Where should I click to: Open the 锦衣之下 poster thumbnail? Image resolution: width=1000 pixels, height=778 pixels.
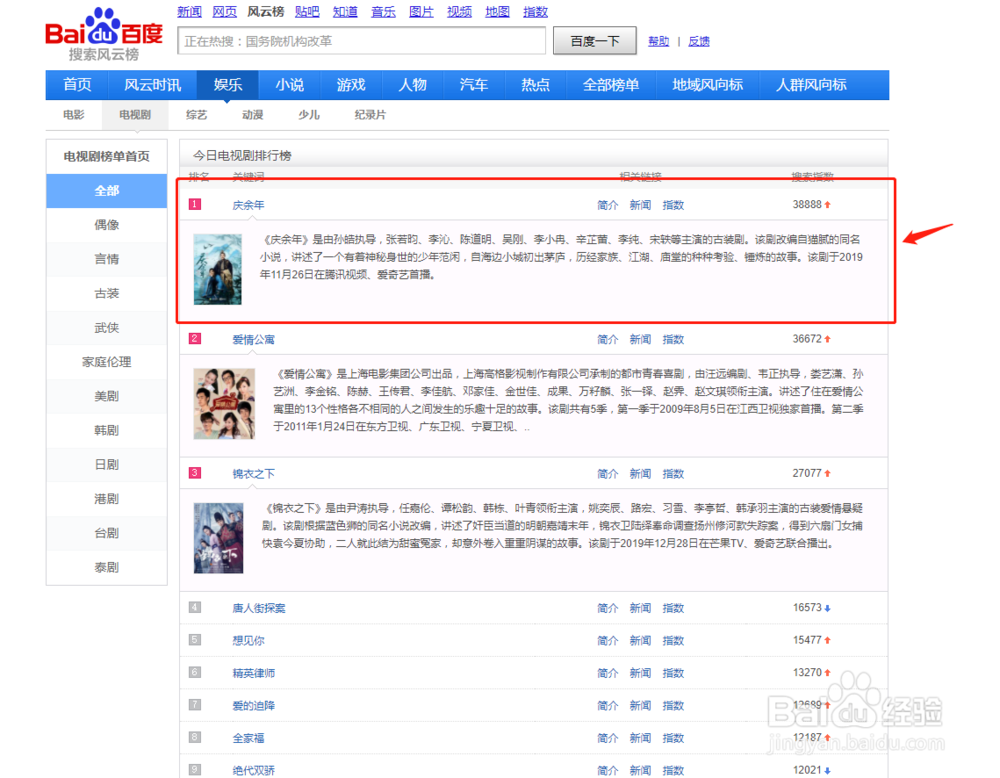pos(218,538)
